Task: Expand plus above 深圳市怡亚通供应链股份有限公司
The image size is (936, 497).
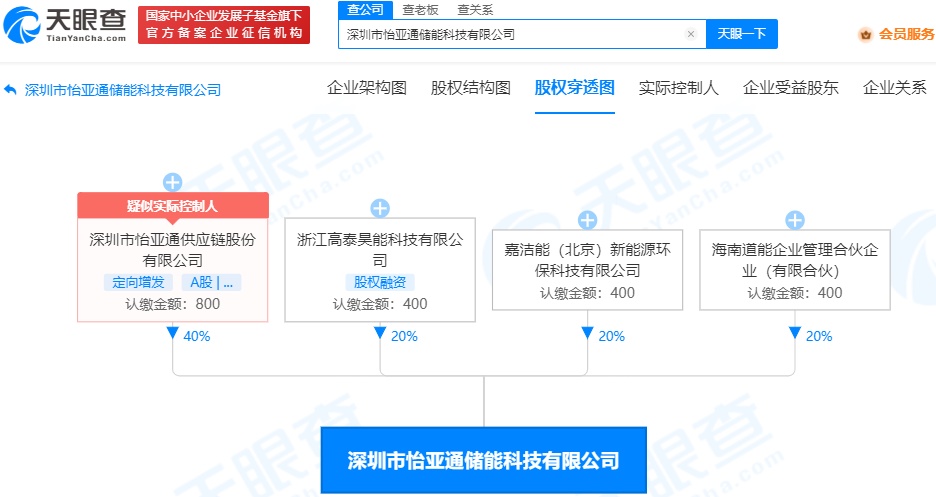Action: click(173, 183)
